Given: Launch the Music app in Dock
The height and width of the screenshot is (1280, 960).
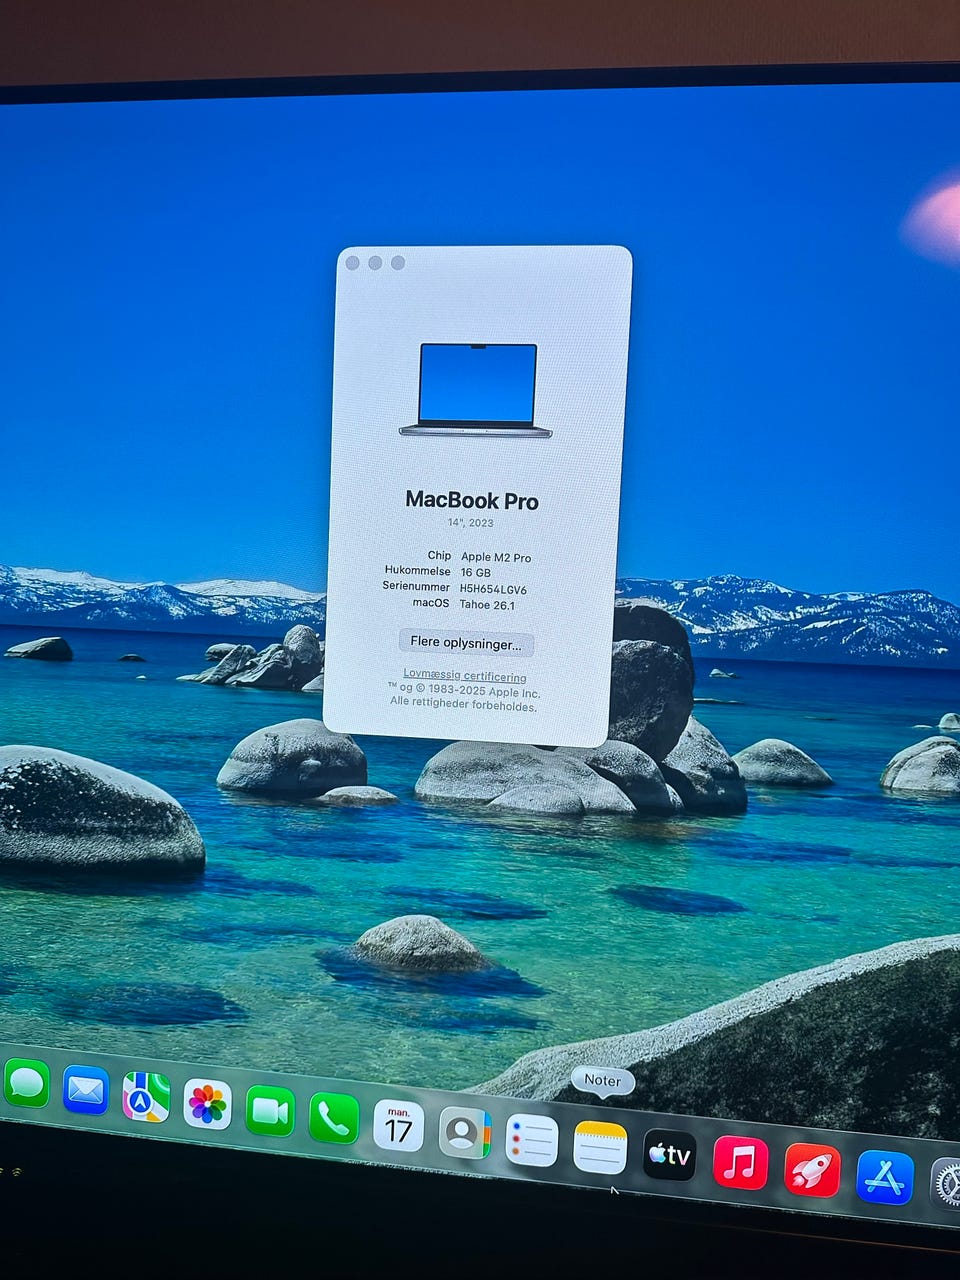Looking at the screenshot, I should (740, 1163).
